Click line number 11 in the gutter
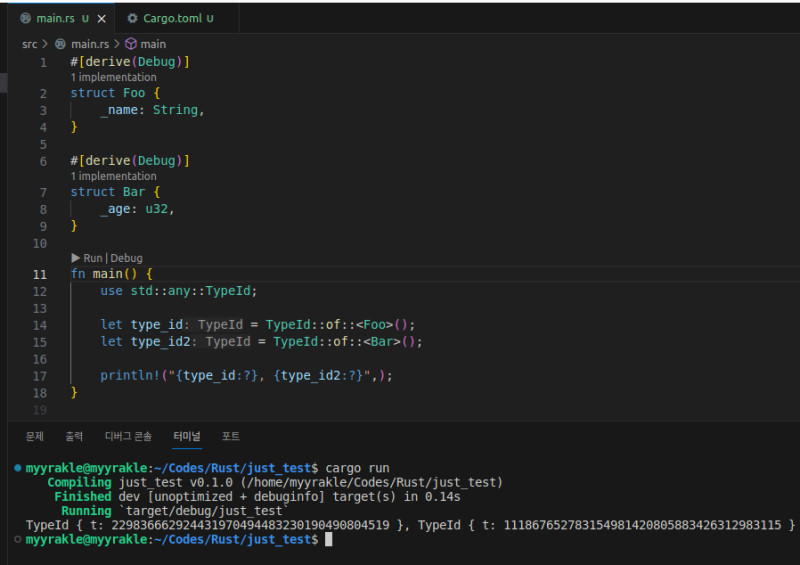Viewport: 800px width, 565px height. 39,274
